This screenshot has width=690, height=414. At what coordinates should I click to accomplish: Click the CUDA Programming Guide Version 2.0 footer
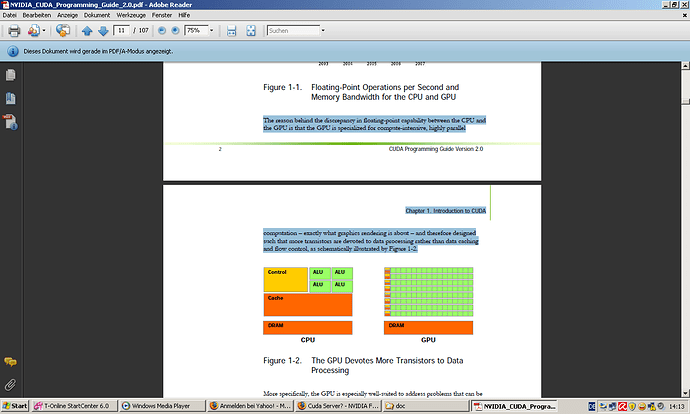tap(436, 149)
